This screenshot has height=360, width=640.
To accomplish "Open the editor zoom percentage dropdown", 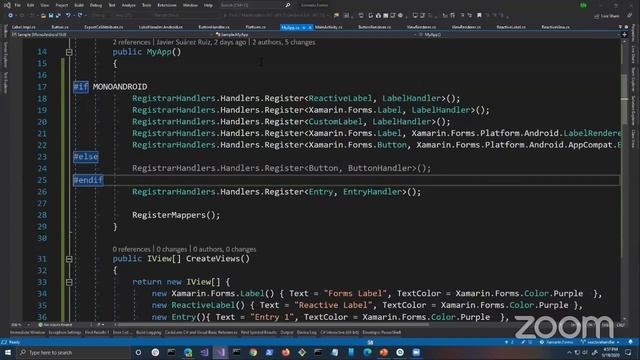I will coord(20,325).
